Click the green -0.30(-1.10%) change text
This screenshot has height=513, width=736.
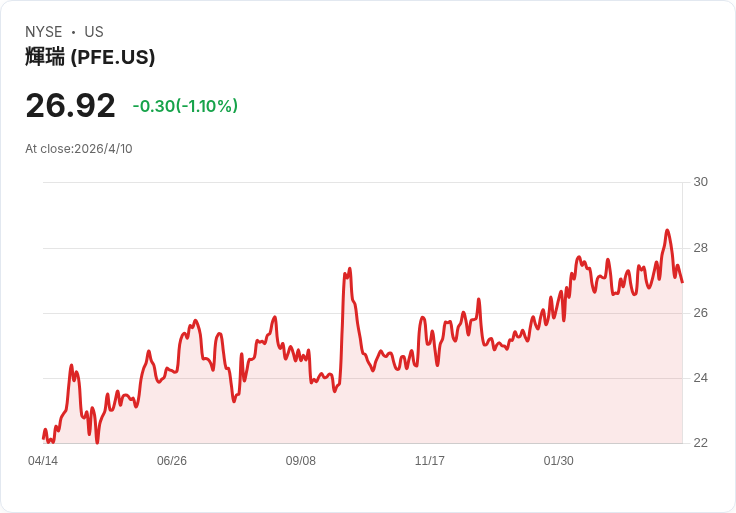[x=185, y=106]
